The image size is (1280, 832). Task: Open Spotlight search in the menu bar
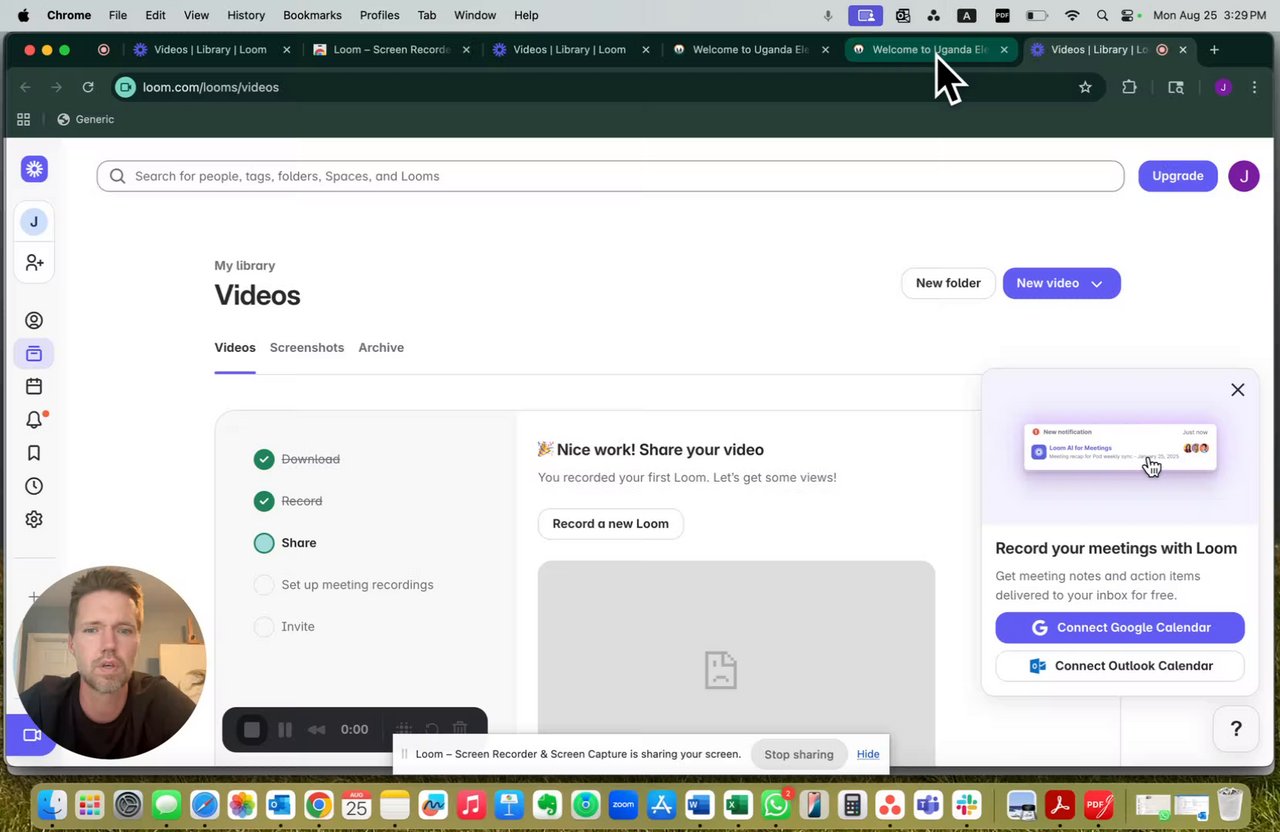click(x=1102, y=15)
